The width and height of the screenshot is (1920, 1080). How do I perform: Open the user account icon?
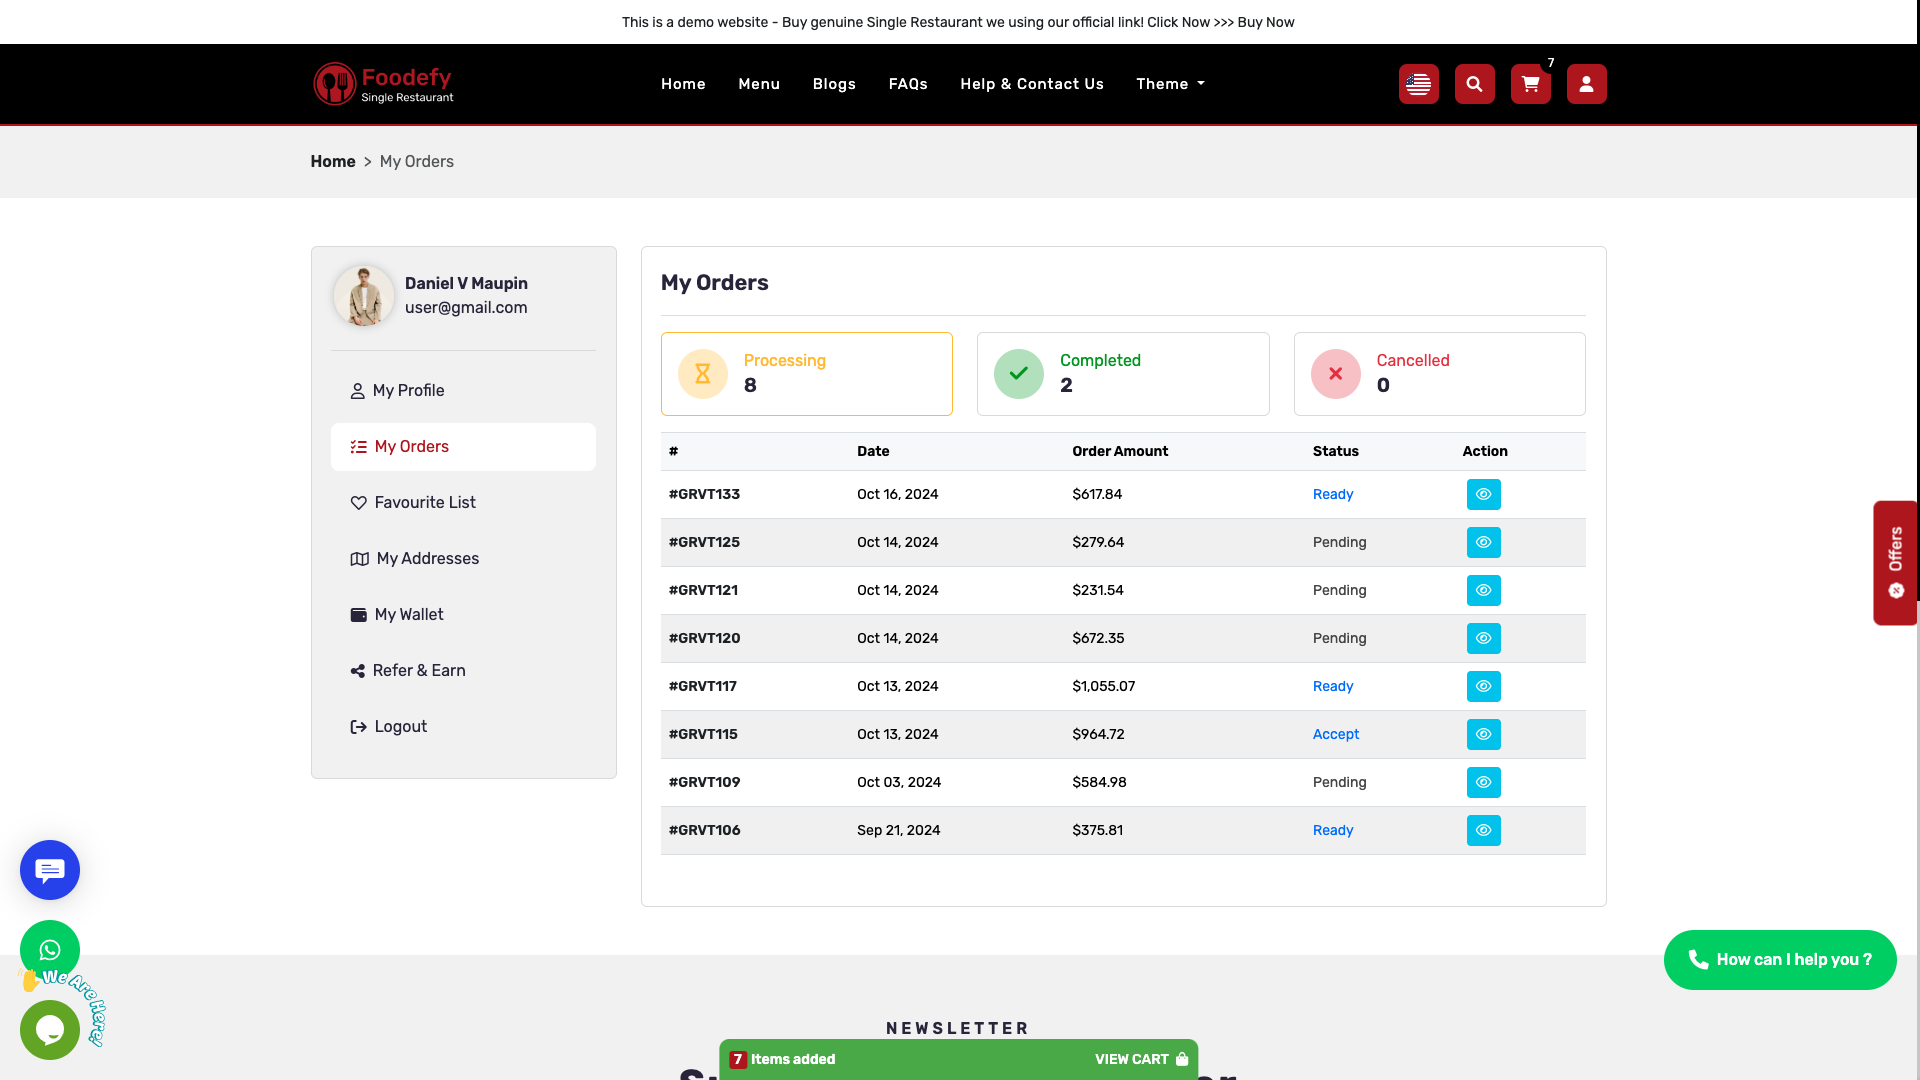coord(1586,84)
